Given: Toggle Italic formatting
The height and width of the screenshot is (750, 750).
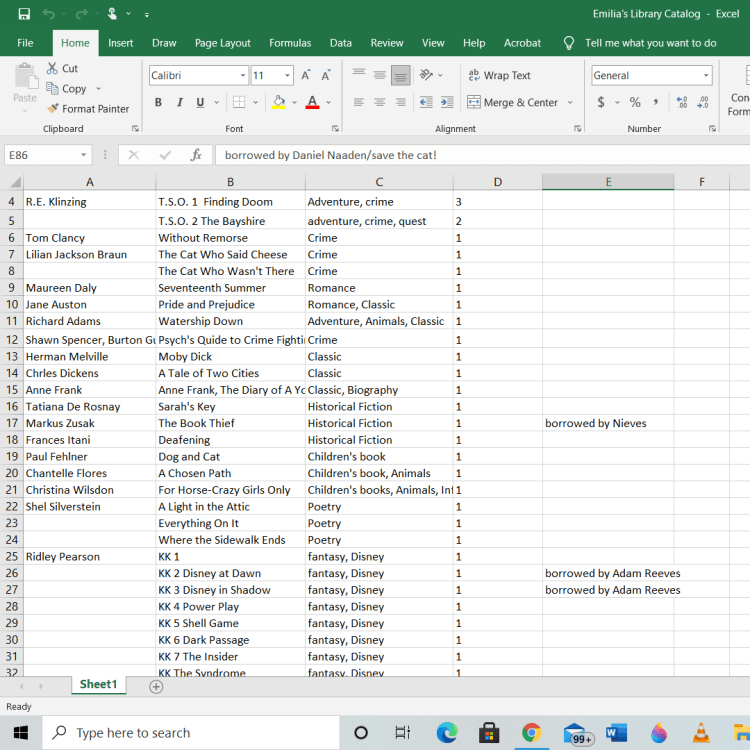Looking at the screenshot, I should pos(180,102).
